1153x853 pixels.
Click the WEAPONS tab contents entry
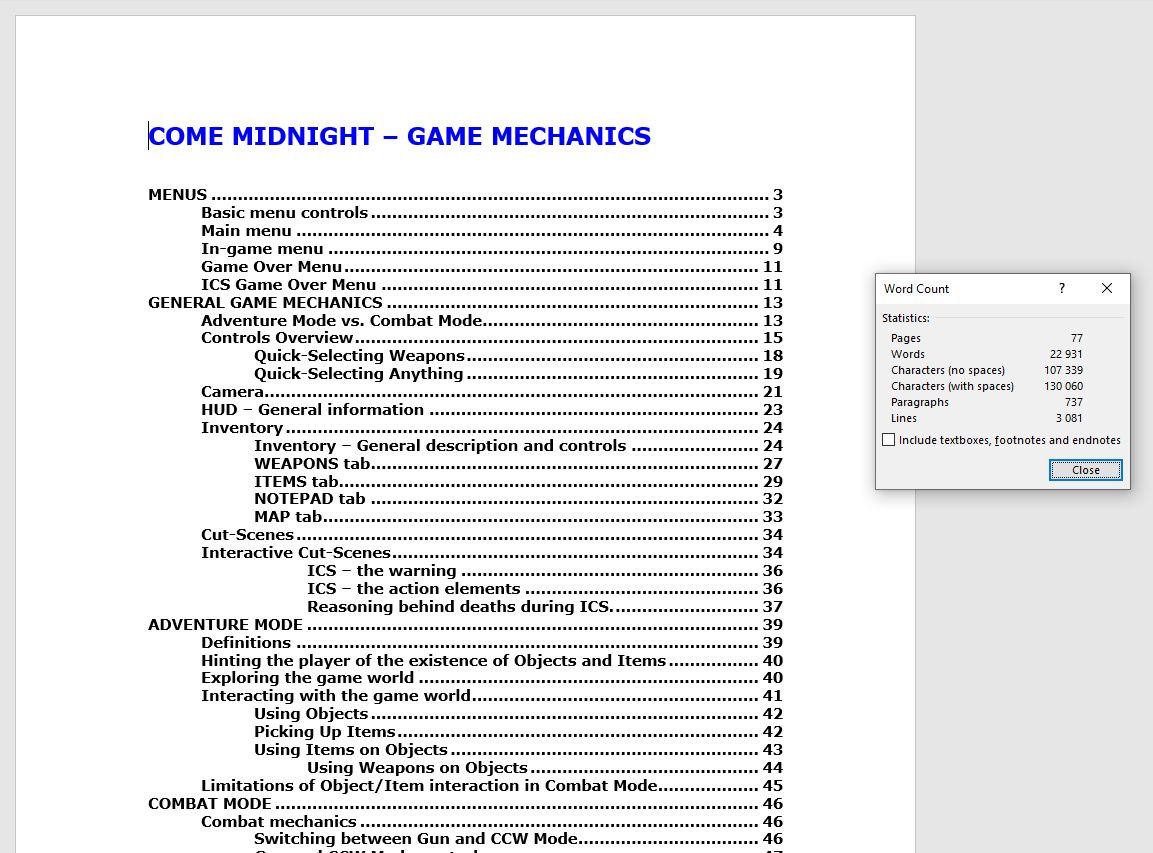pos(312,464)
